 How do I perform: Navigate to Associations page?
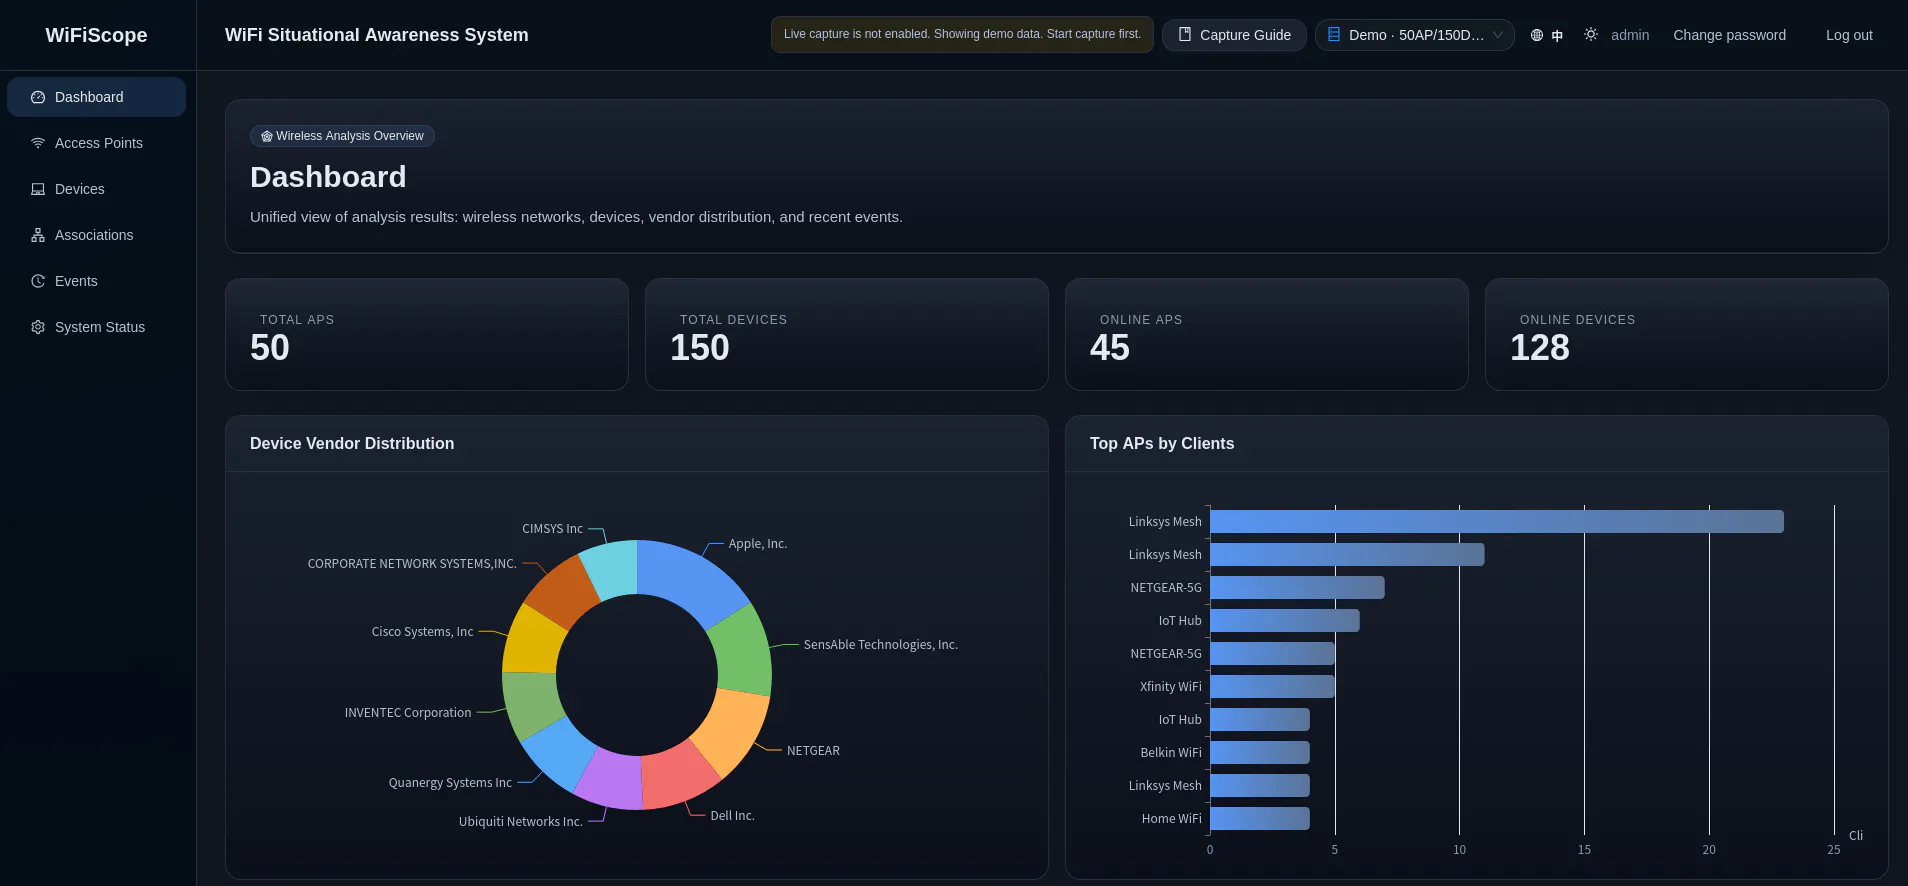click(x=96, y=235)
